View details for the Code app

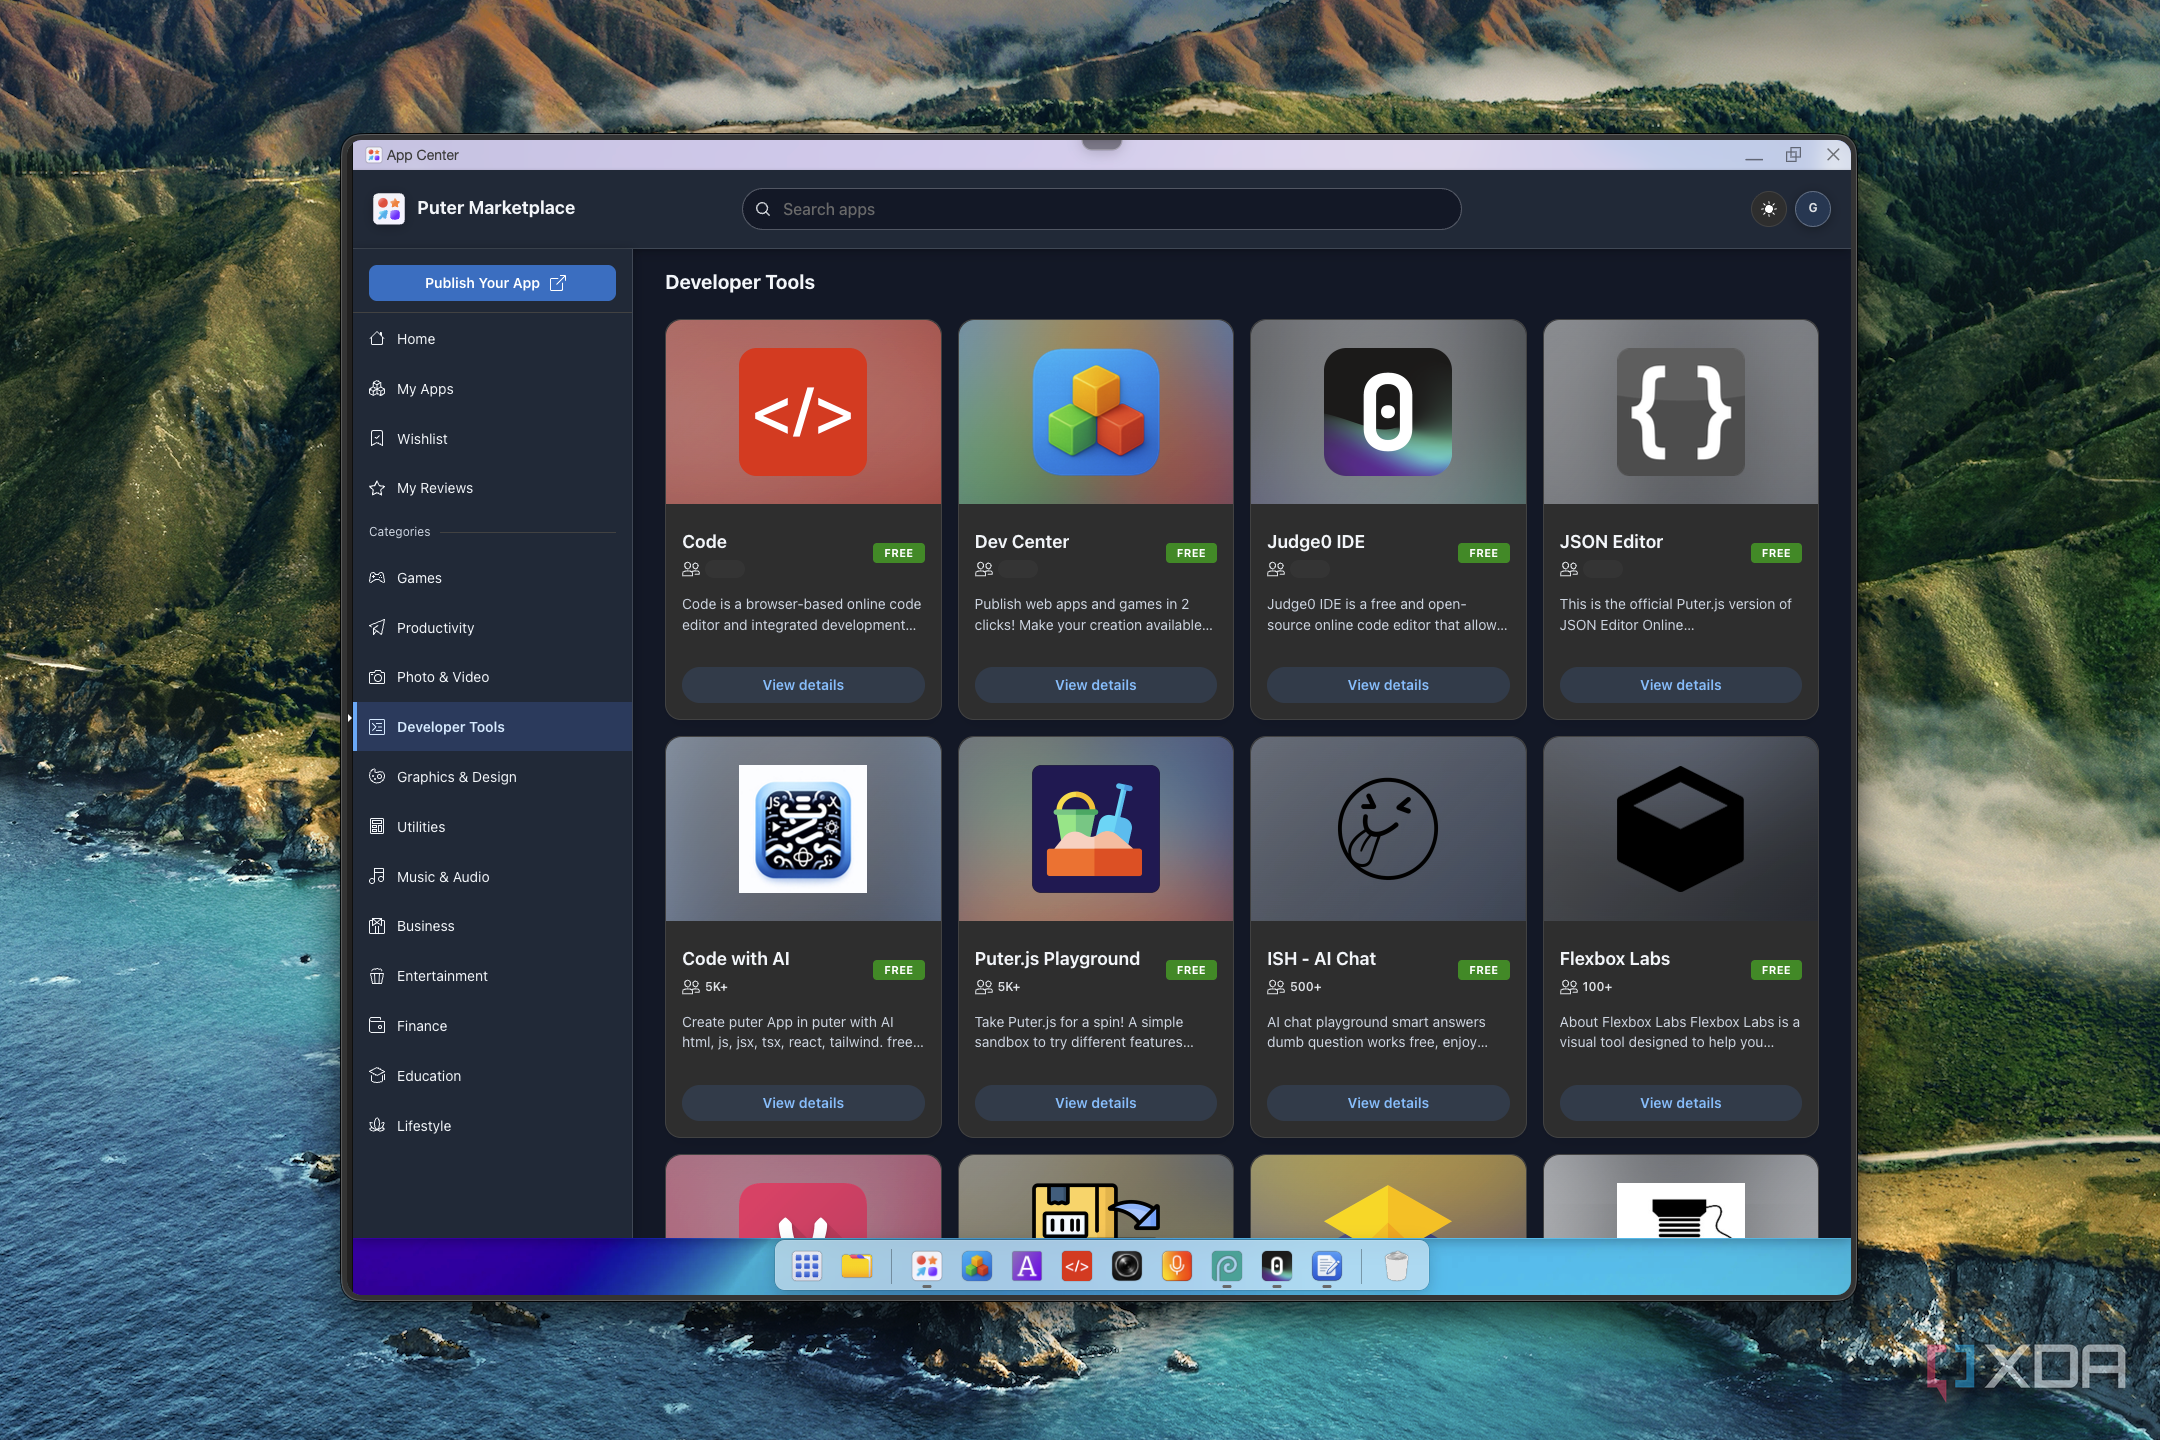pos(803,685)
